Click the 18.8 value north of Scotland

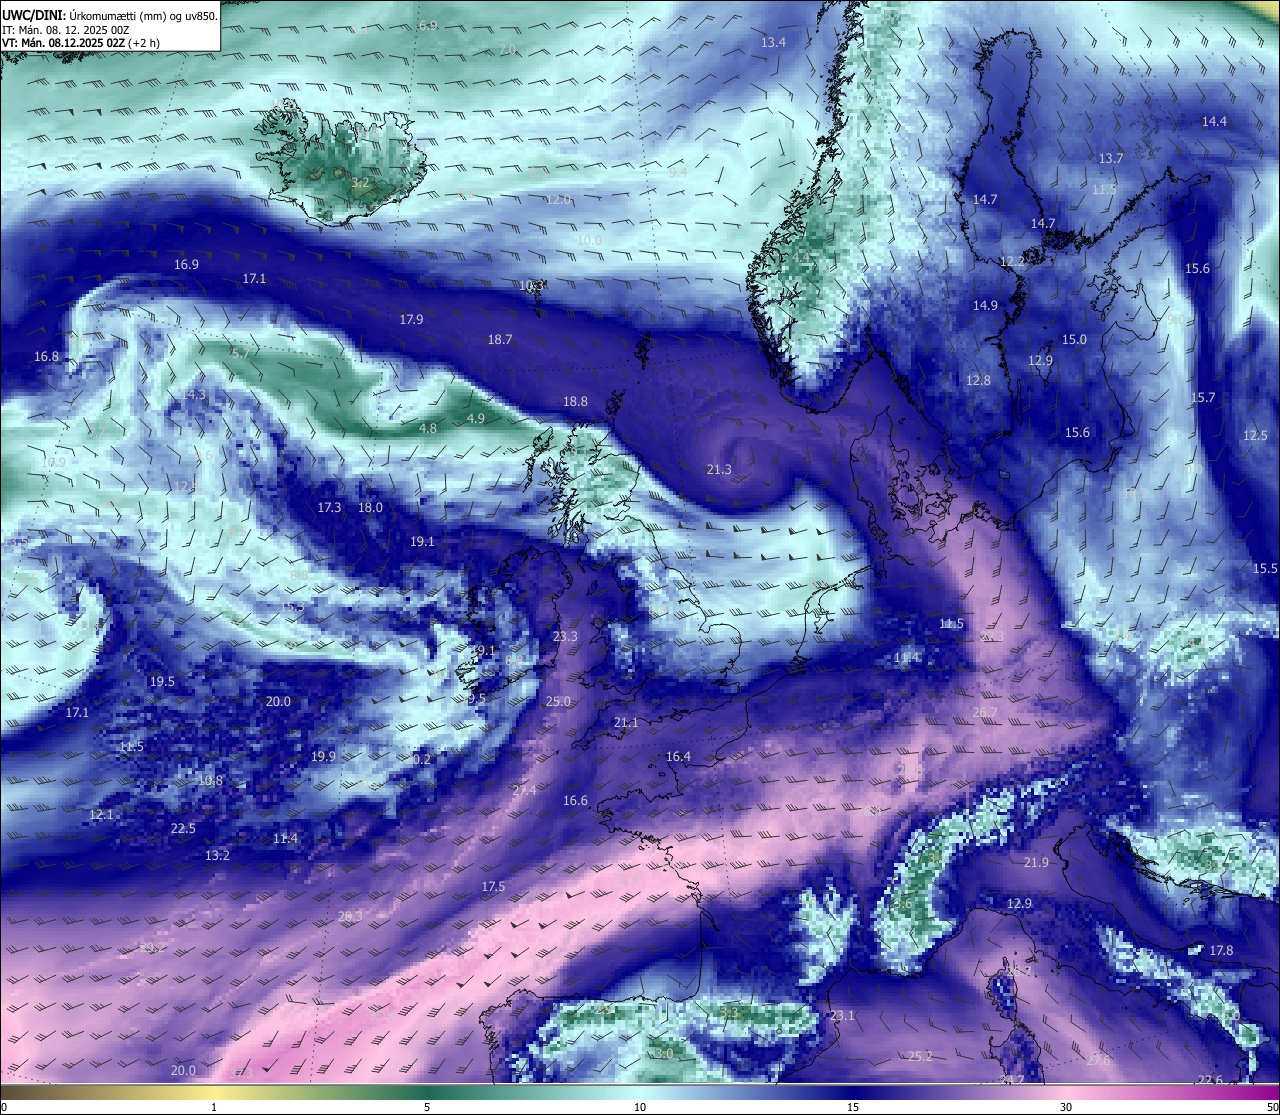575,401
